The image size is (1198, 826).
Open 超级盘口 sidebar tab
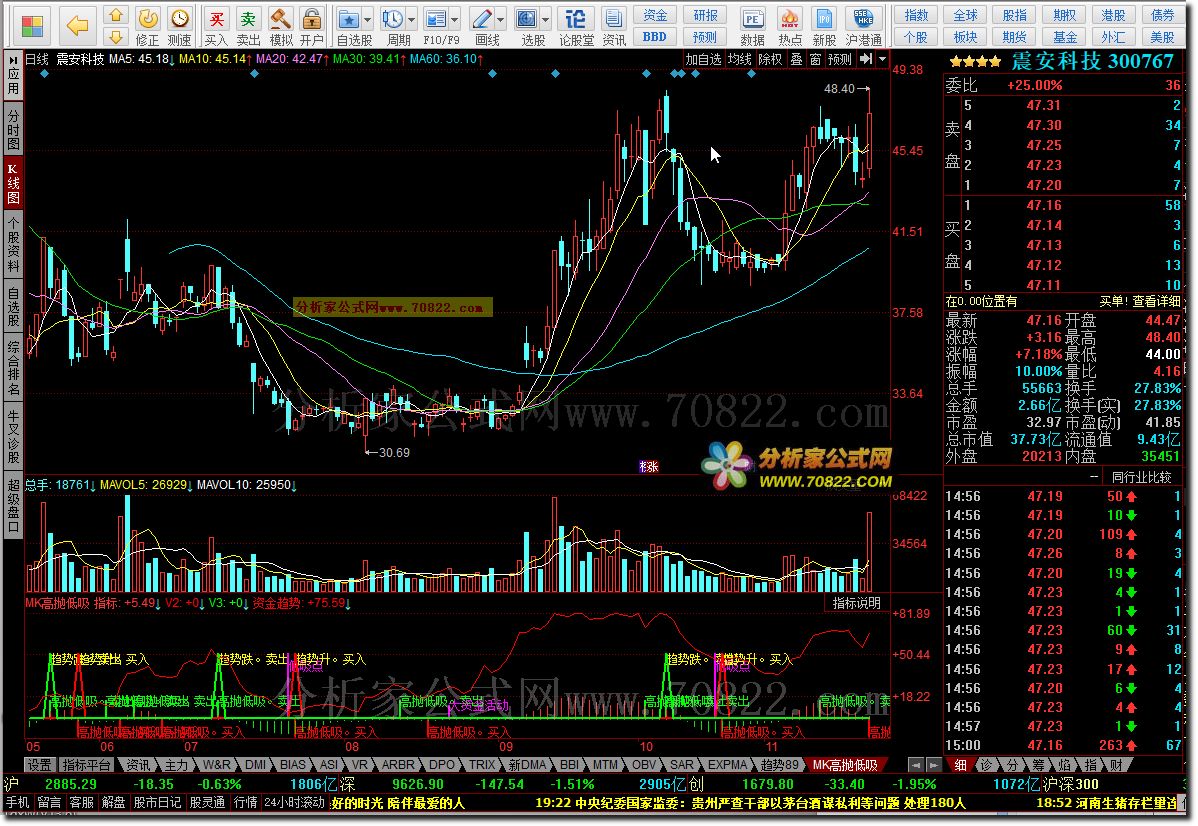click(13, 506)
